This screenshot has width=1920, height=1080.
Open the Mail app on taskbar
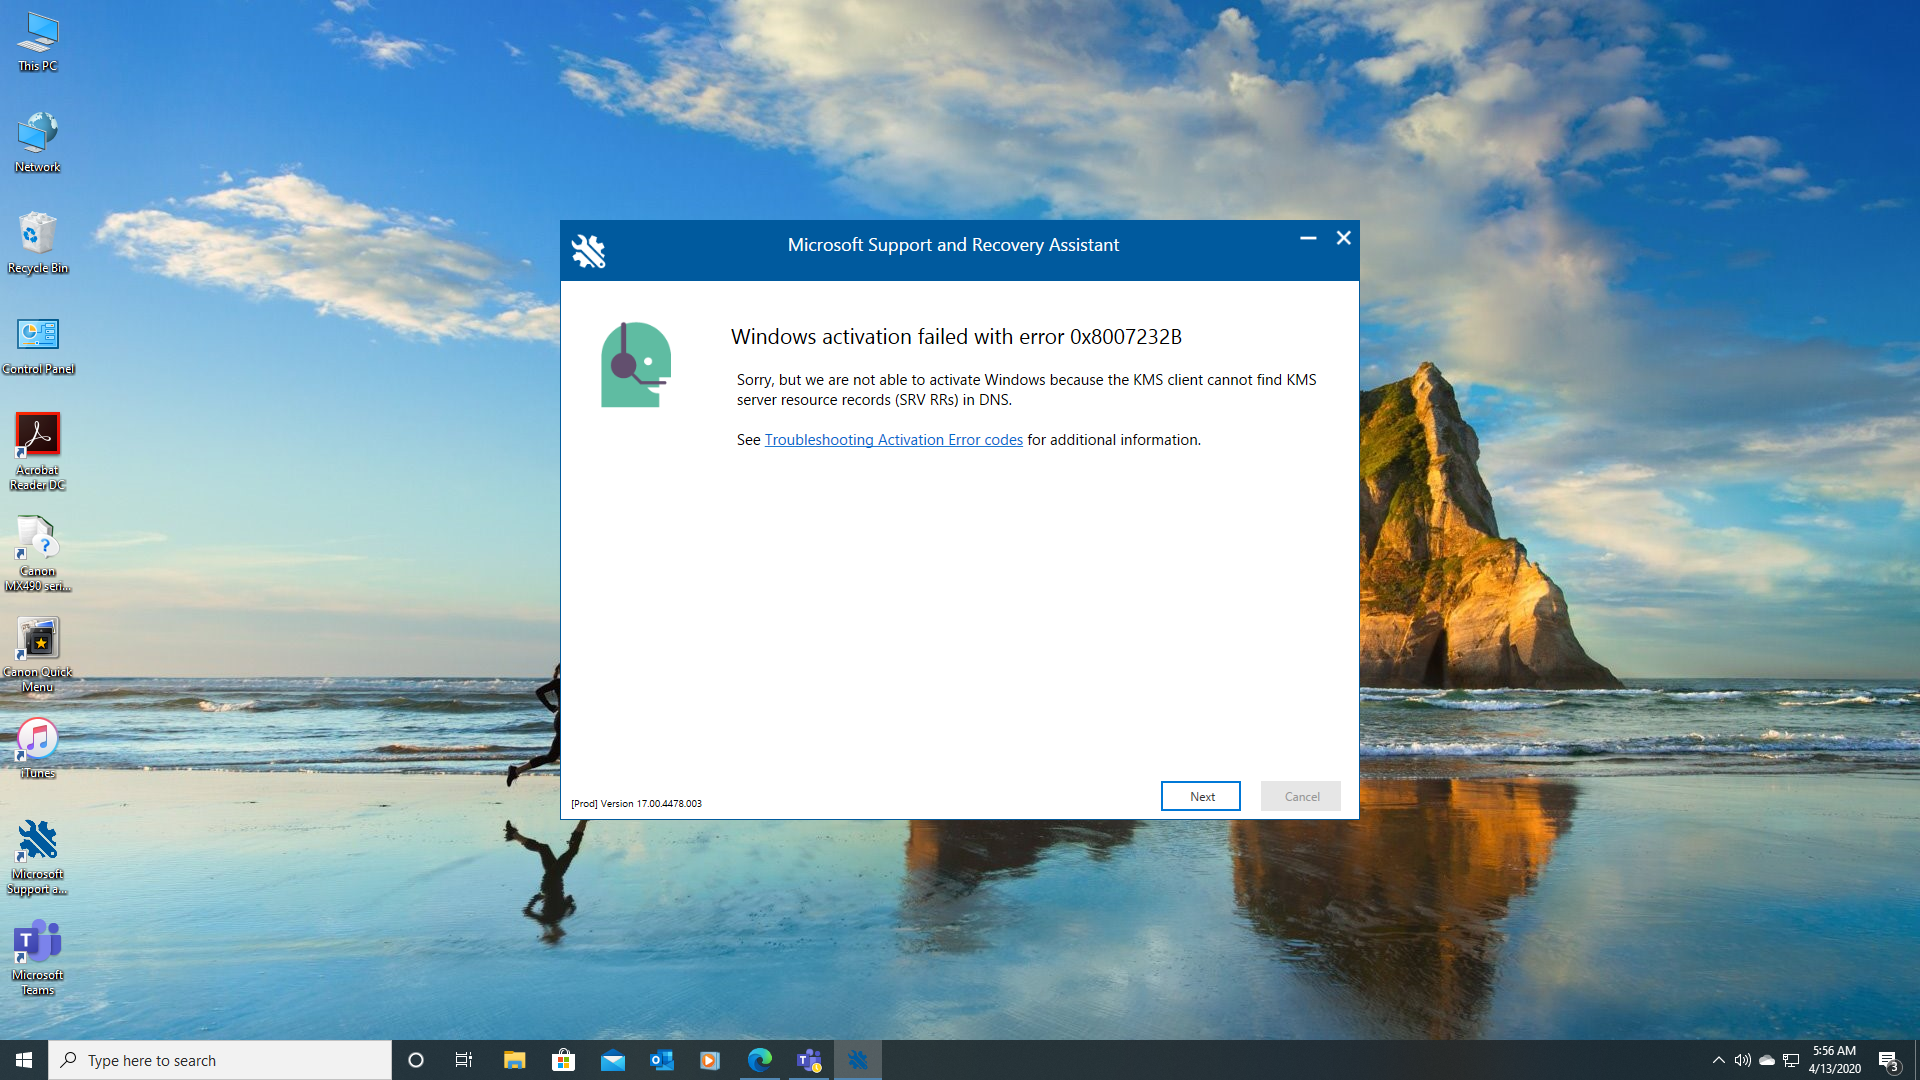tap(612, 1060)
